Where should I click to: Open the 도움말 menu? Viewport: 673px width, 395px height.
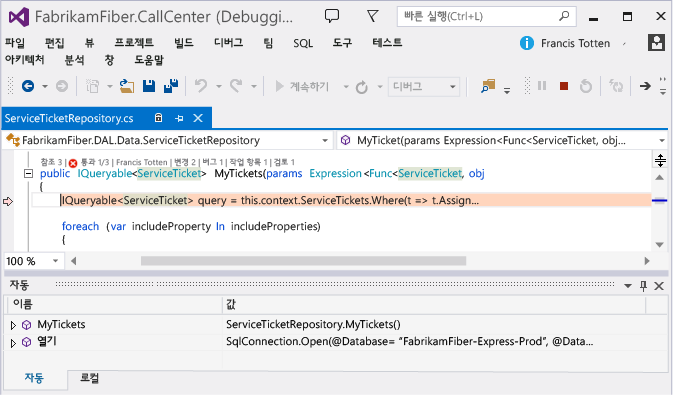(149, 60)
